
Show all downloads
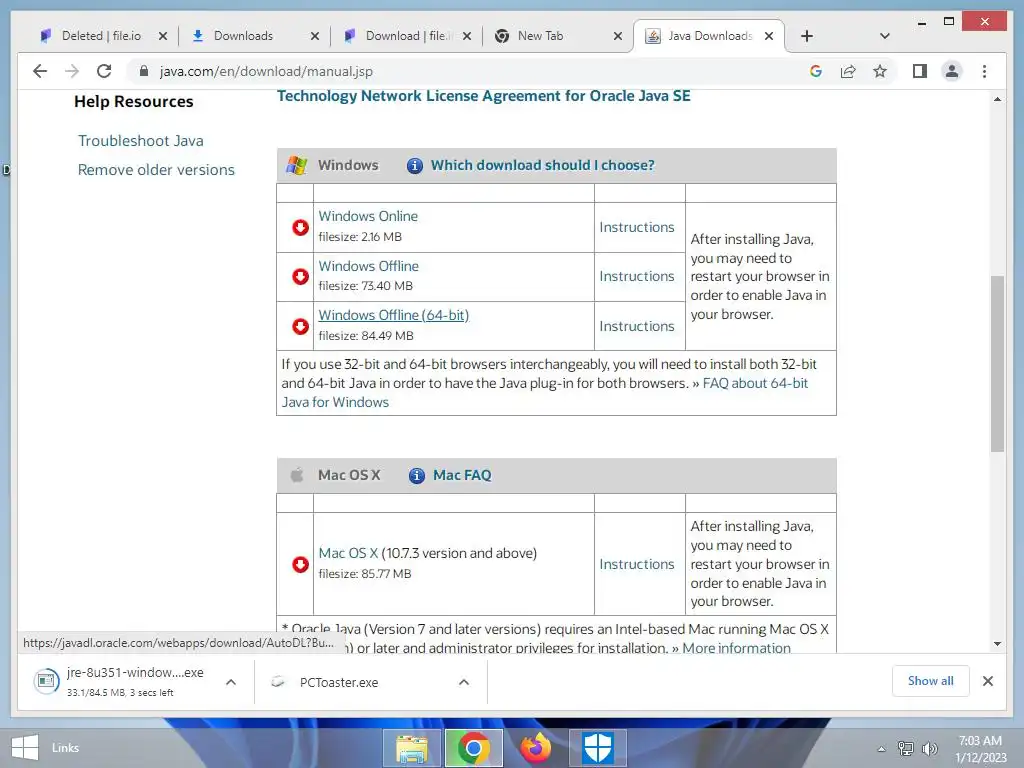pyautogui.click(x=930, y=680)
